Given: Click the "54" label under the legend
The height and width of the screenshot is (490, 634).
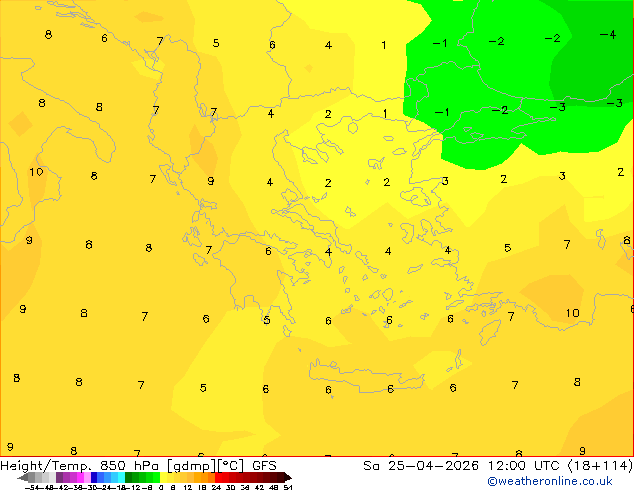Looking at the screenshot, I should pyautogui.click(x=288, y=487).
